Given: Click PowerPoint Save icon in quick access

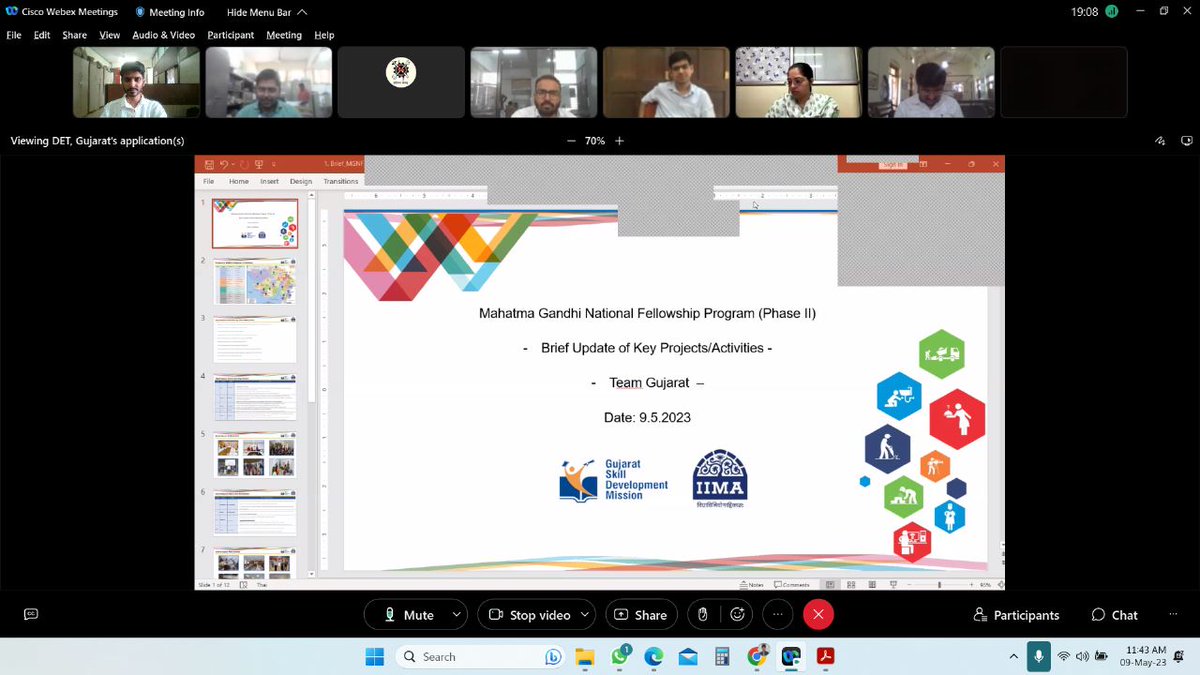Looking at the screenshot, I should (x=209, y=164).
